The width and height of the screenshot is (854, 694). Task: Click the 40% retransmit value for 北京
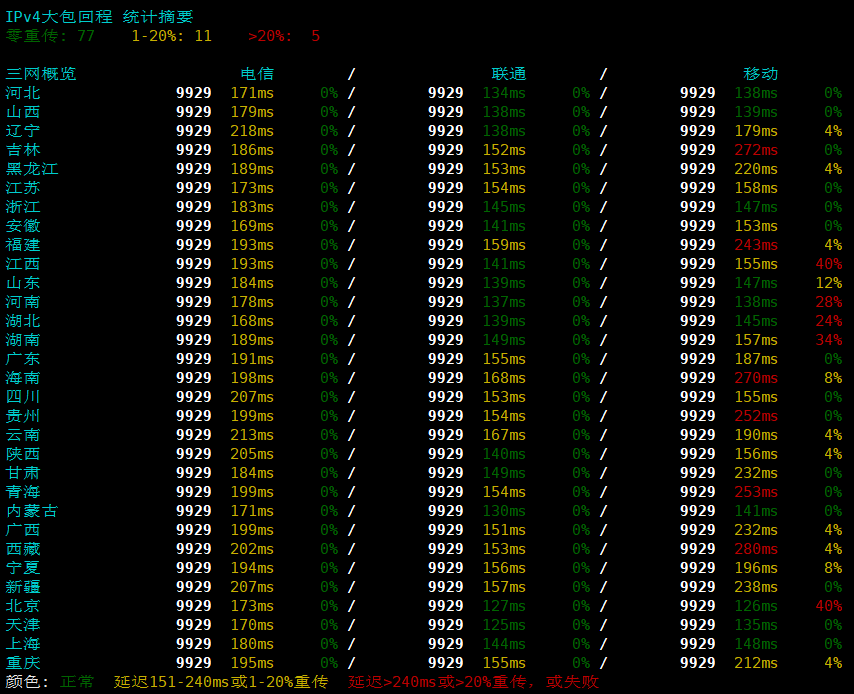[x=829, y=606]
